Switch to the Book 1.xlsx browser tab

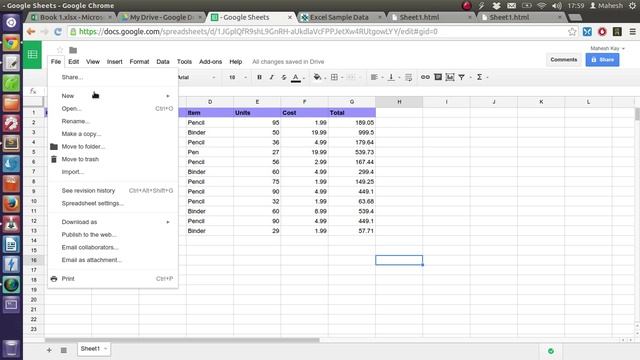tap(71, 17)
